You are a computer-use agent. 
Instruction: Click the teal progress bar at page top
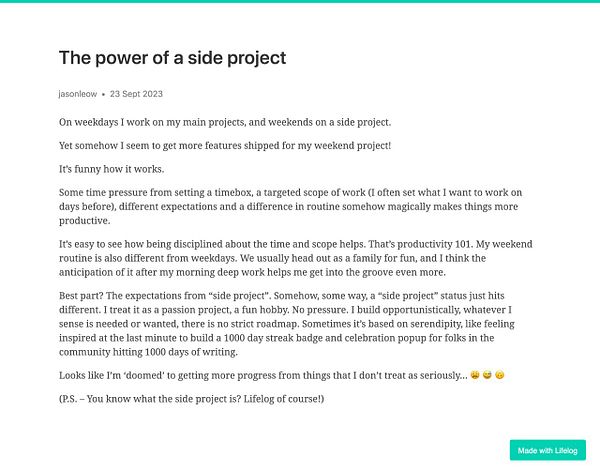[x=300, y=1]
